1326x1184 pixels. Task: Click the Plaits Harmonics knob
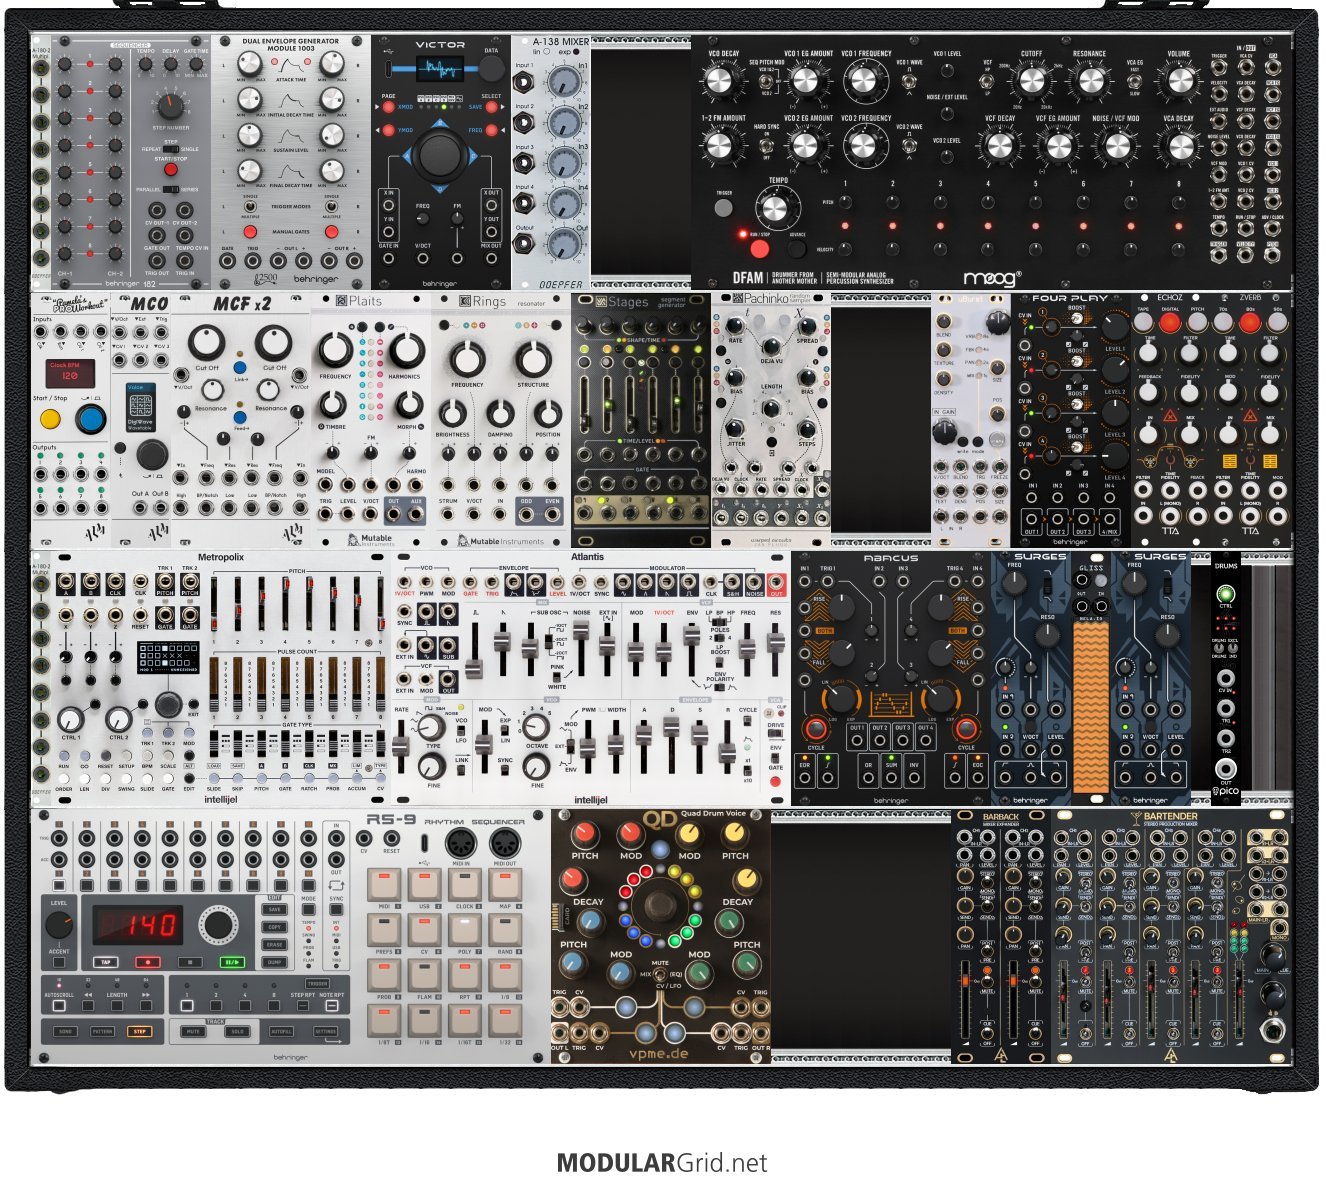(405, 350)
